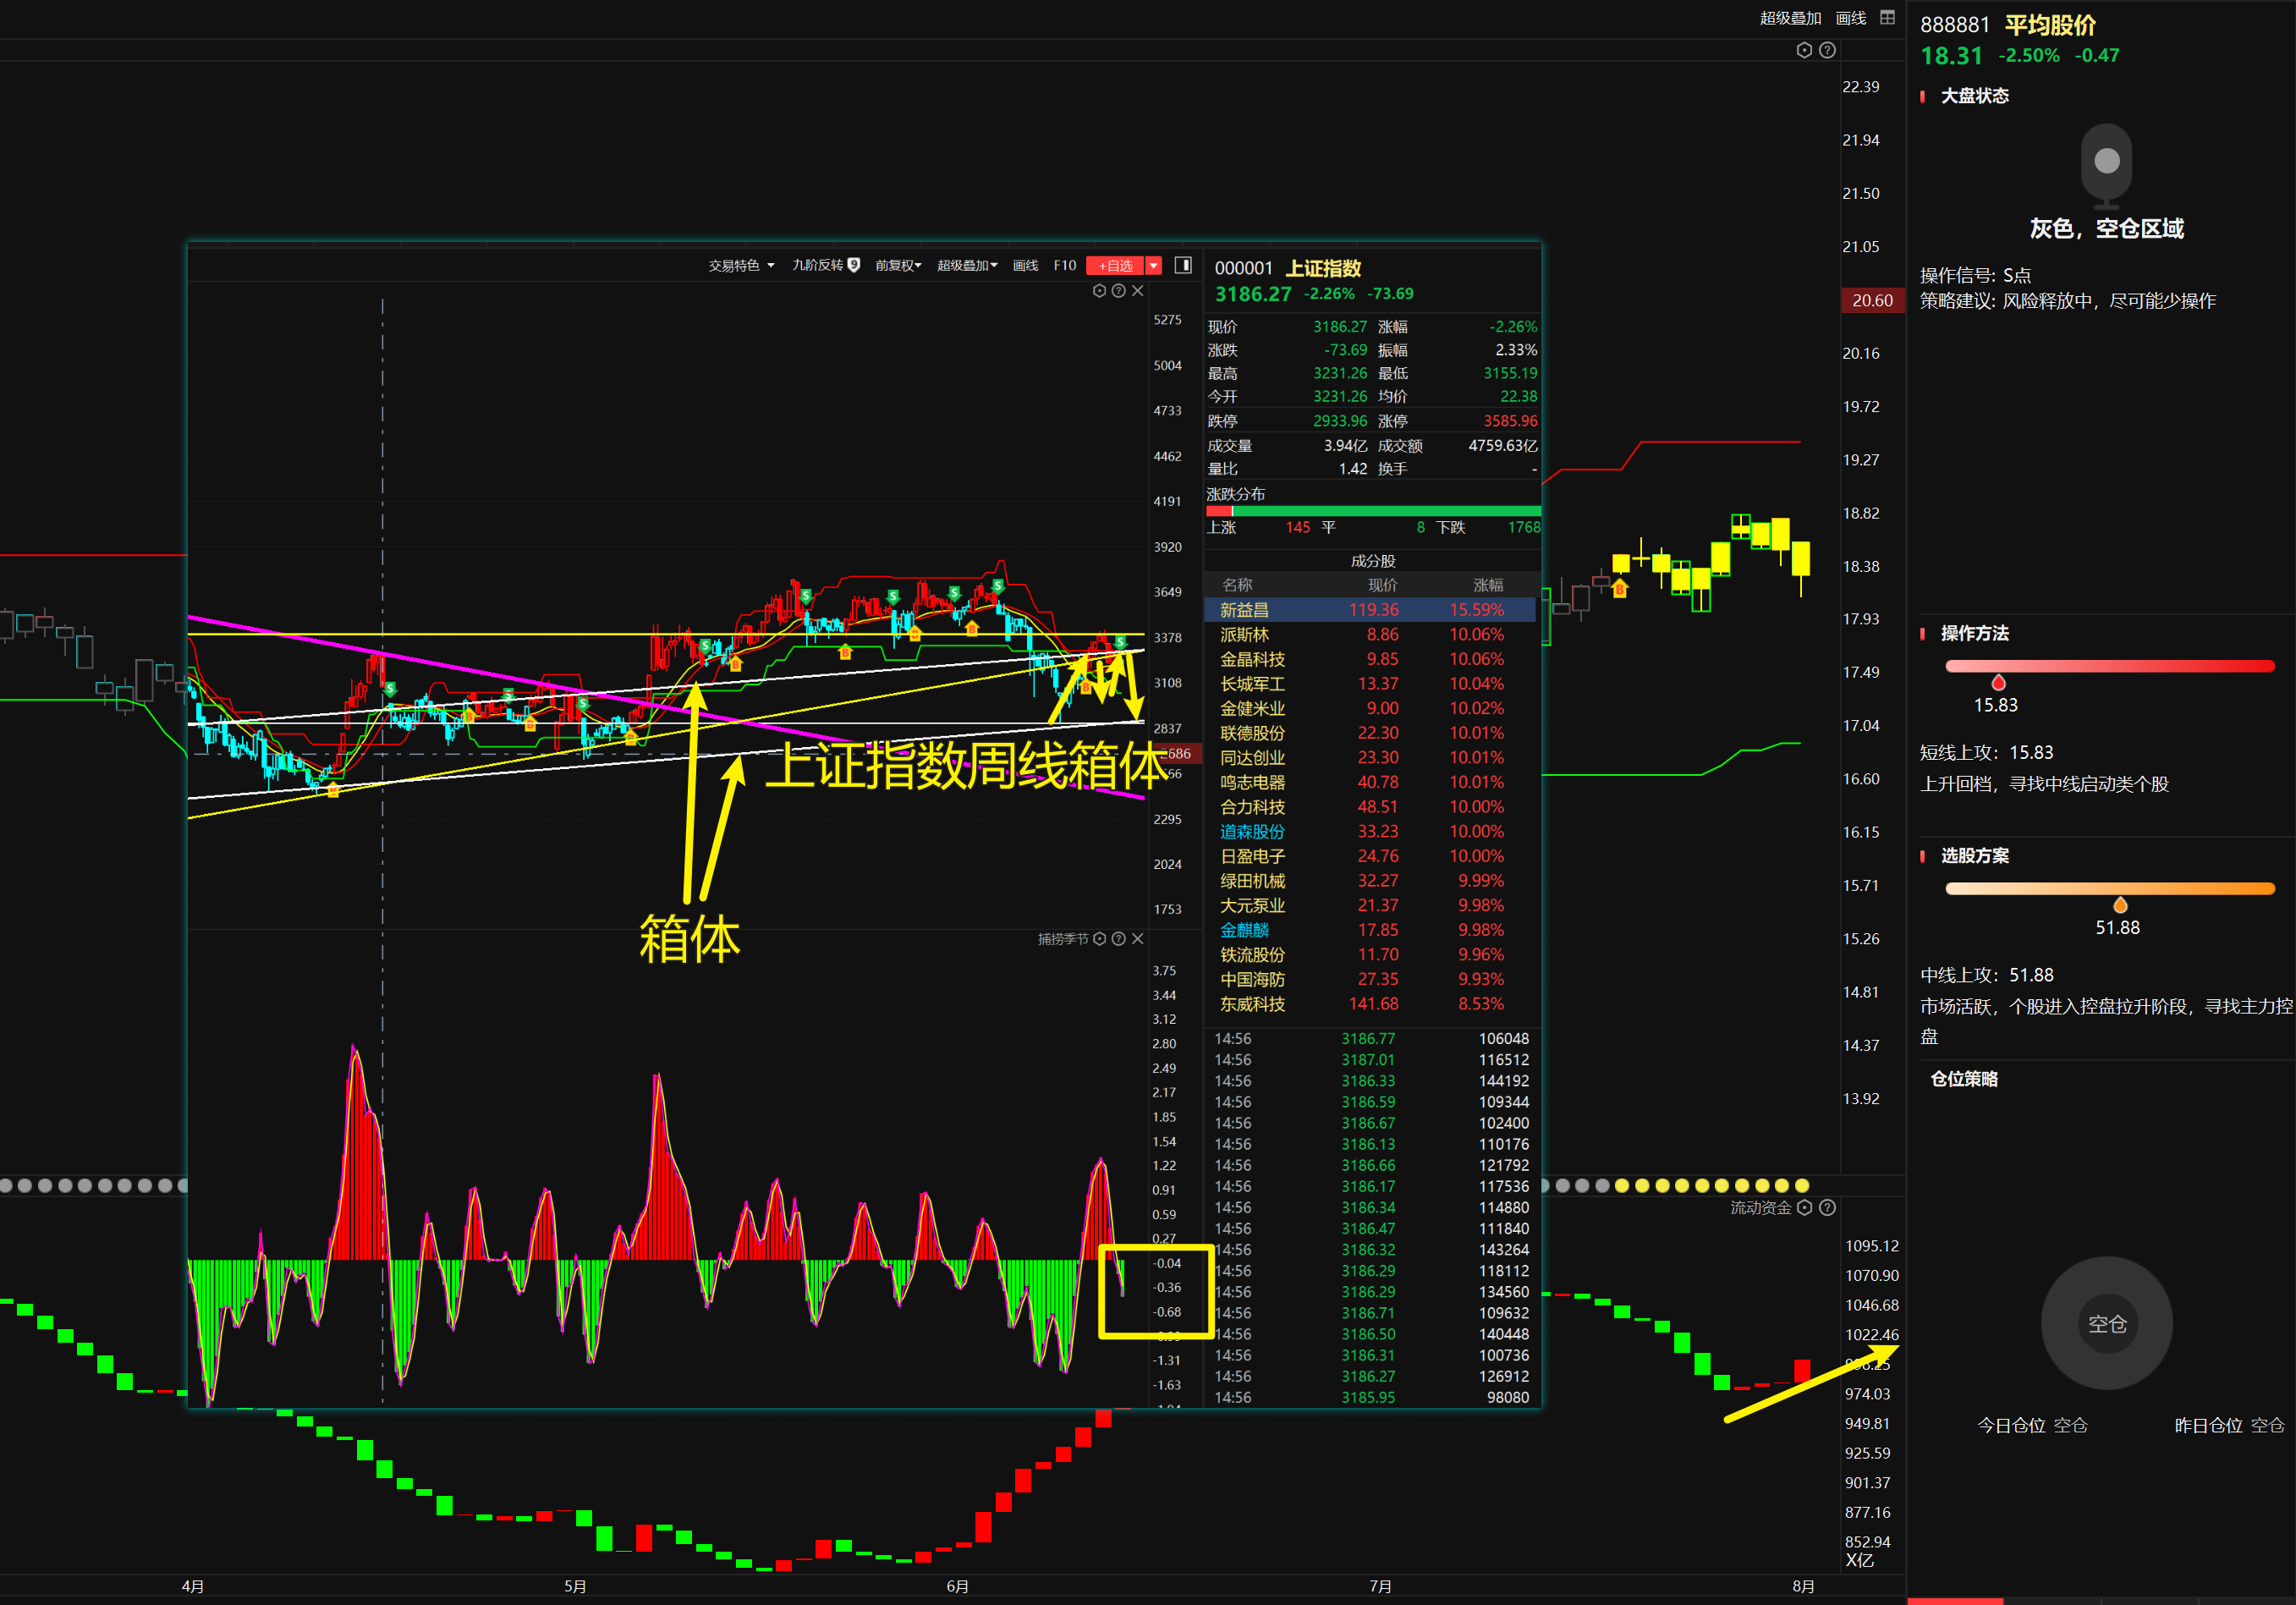Select 金健米业 stock row
Image resolution: width=2296 pixels, height=1605 pixels.
tap(1370, 708)
